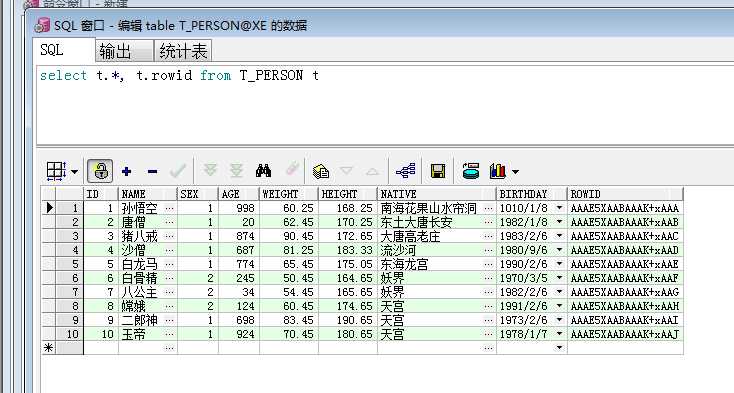Open the NAME editor ellipsis for 玉帝

pos(169,334)
